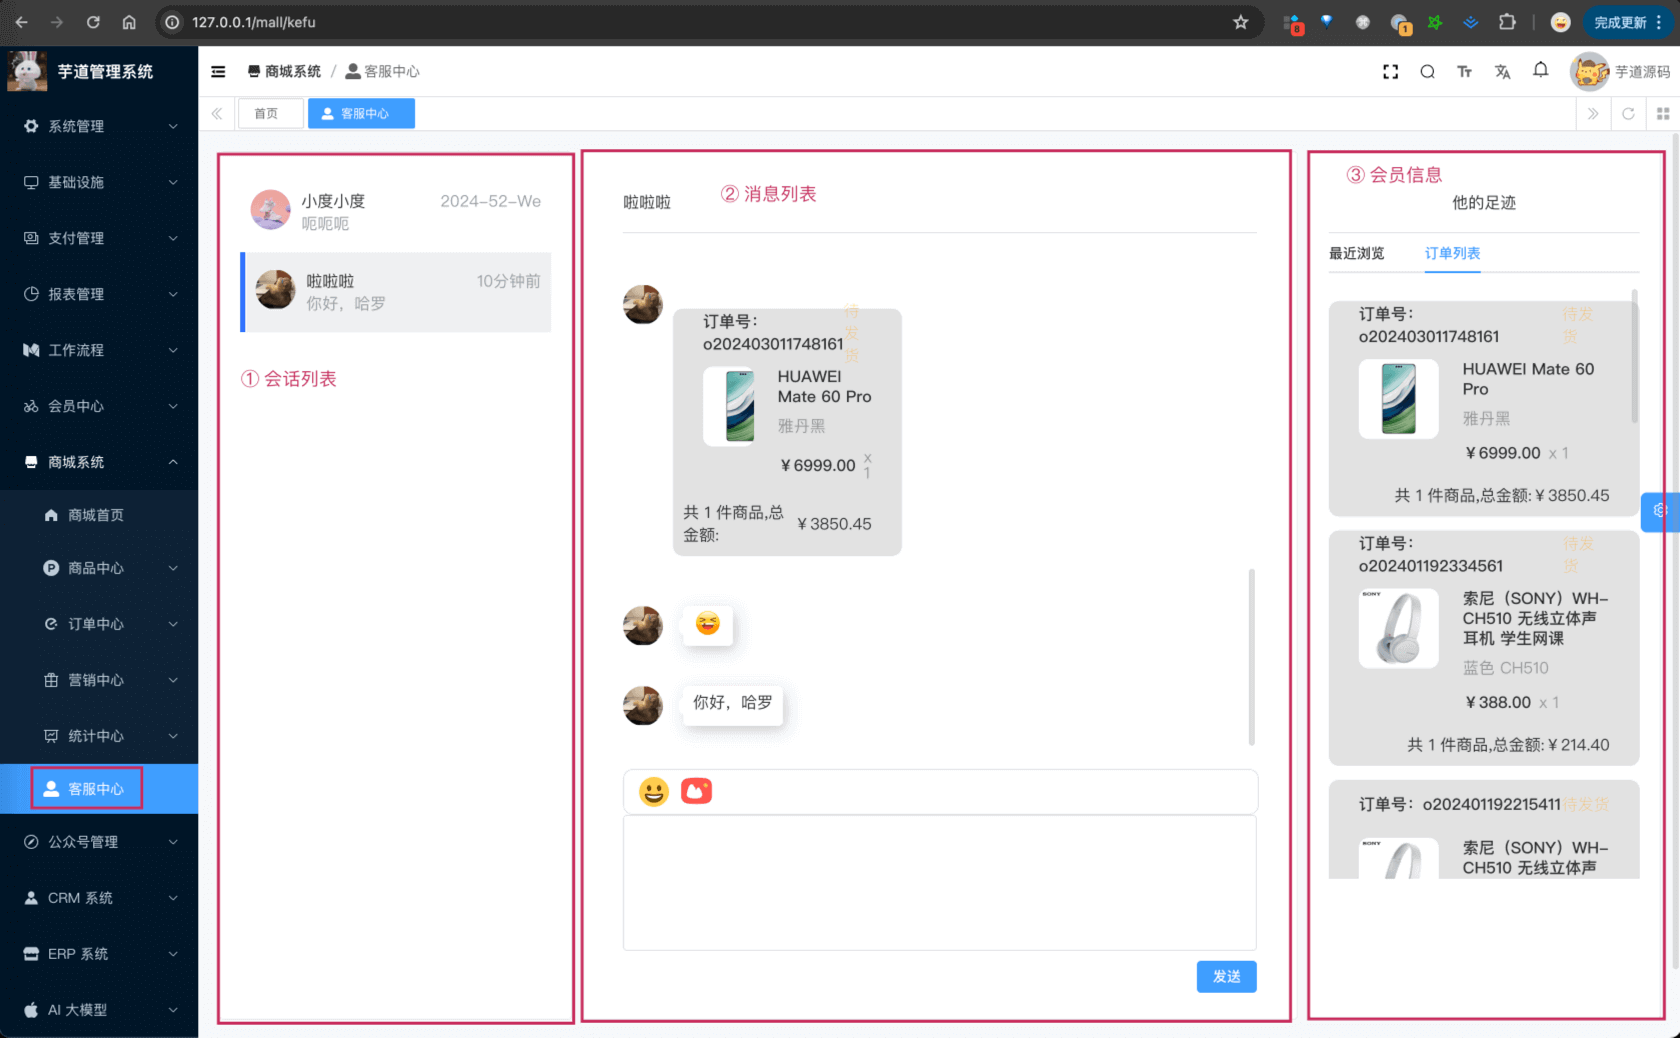Click the grid layout icon beside the refresh icon
1680x1038 pixels.
tap(1663, 113)
